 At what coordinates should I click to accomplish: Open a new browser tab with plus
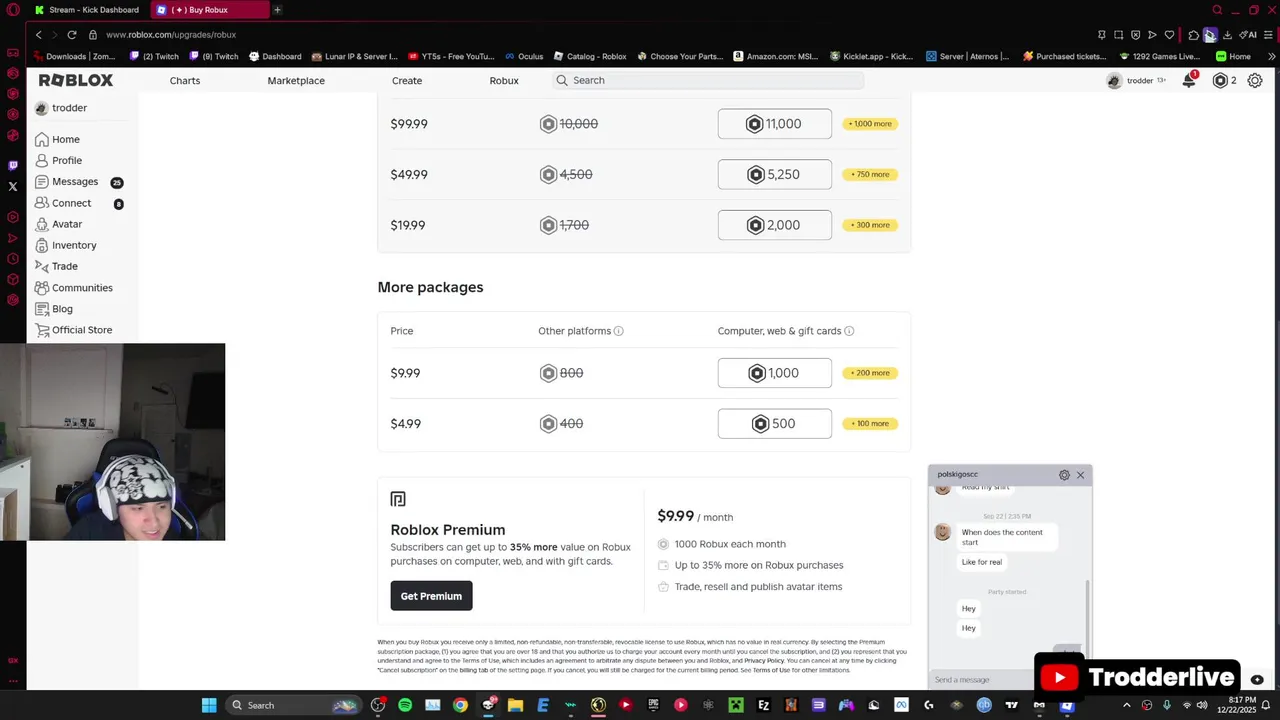tap(277, 10)
